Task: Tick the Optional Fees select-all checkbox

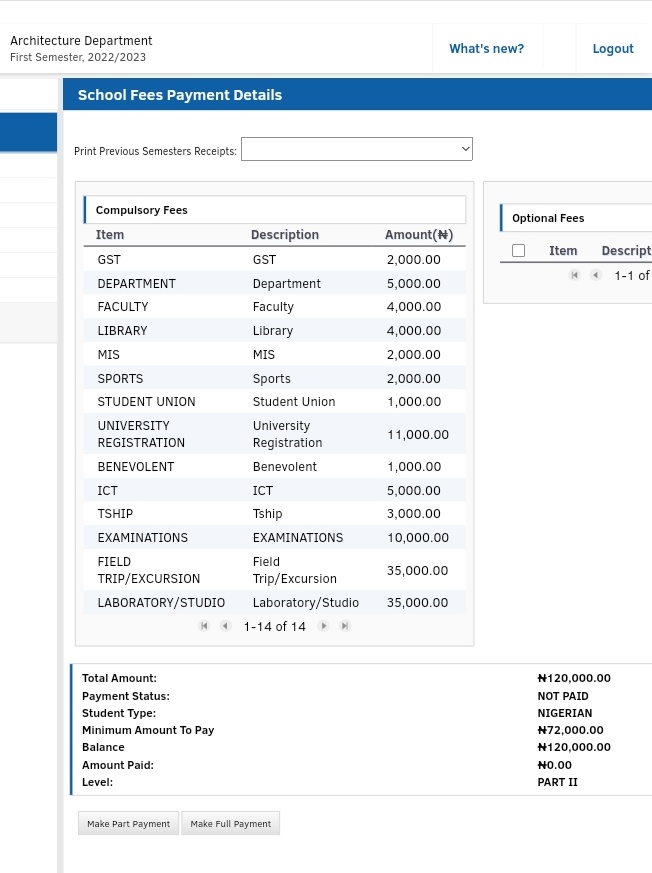Action: (518, 251)
